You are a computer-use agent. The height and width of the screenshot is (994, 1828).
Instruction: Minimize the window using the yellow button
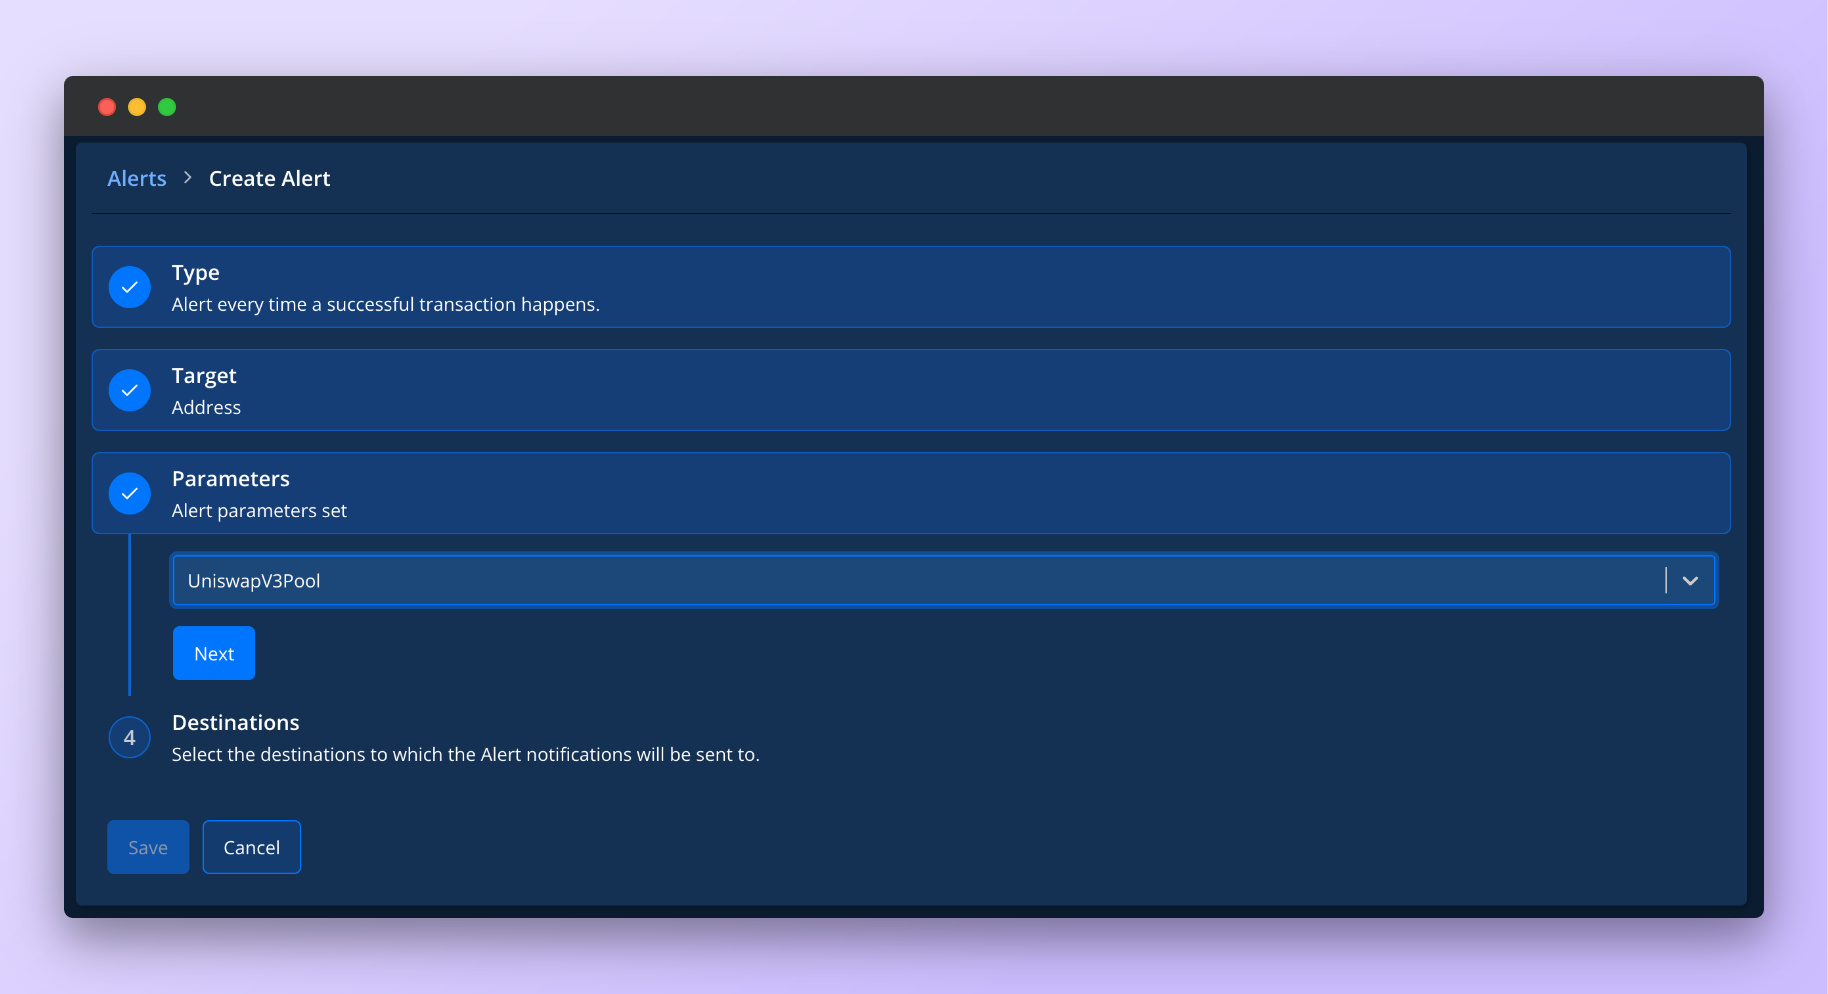point(137,107)
